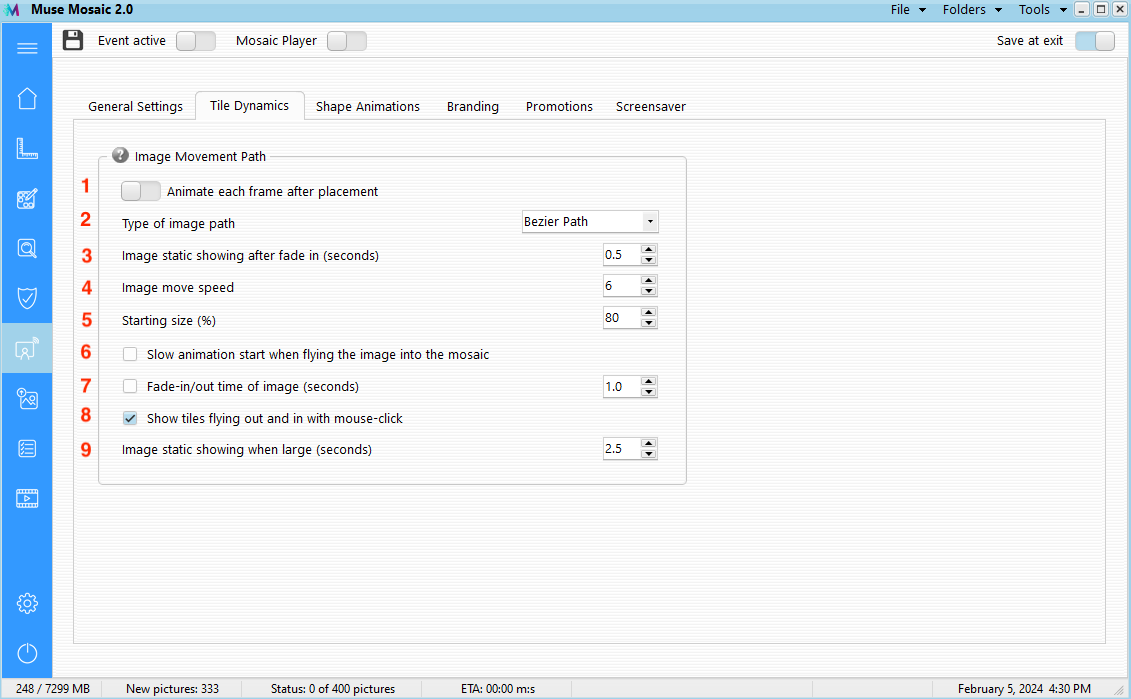Open the Folders menu
The image size is (1131, 699).
click(972, 9)
